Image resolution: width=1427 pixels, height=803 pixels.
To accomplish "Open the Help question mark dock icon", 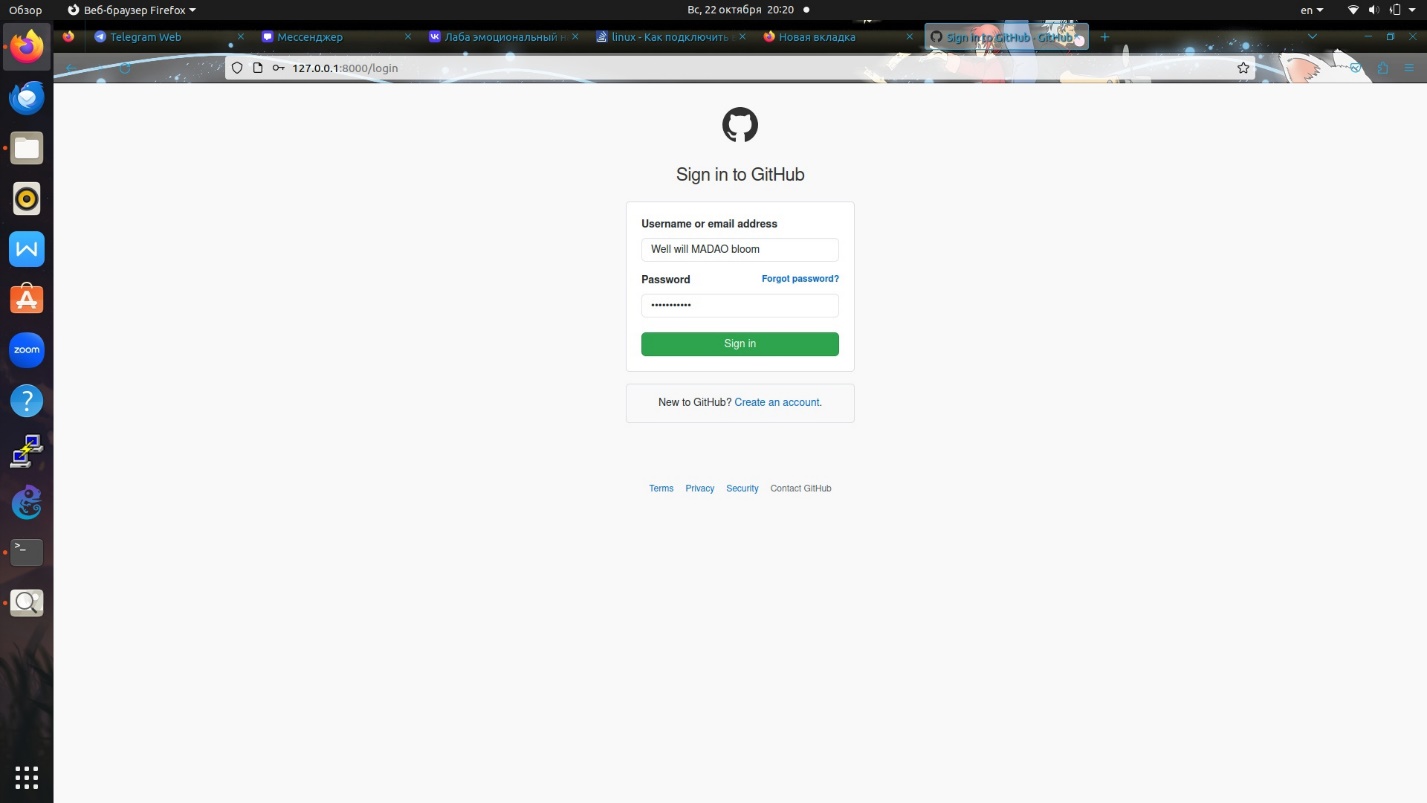I will [27, 401].
